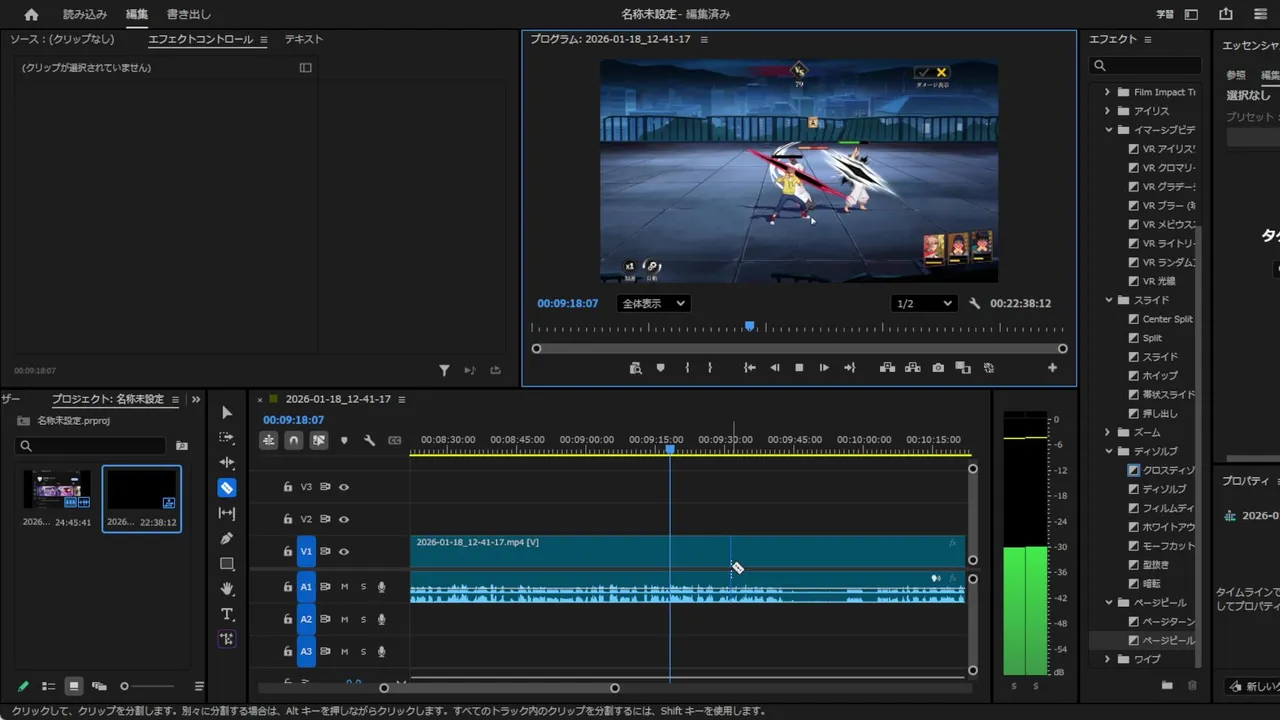Click filter icon in Effect Controls panel

click(444, 370)
